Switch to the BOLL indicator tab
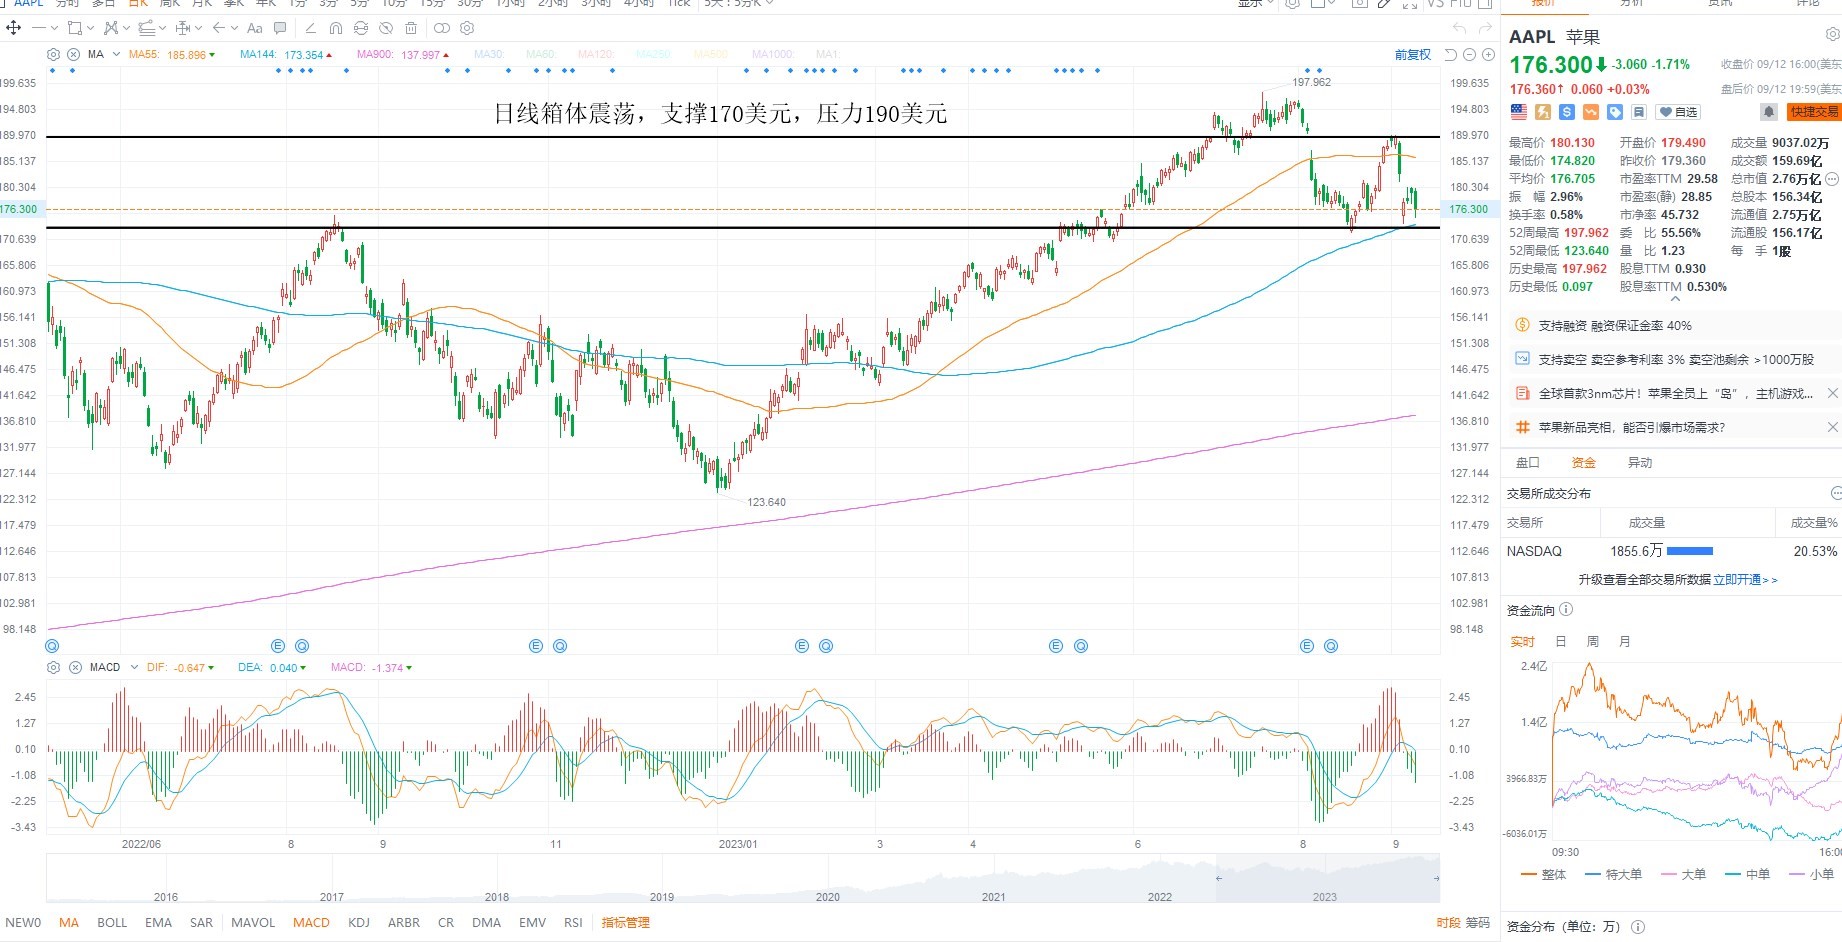 (112, 922)
